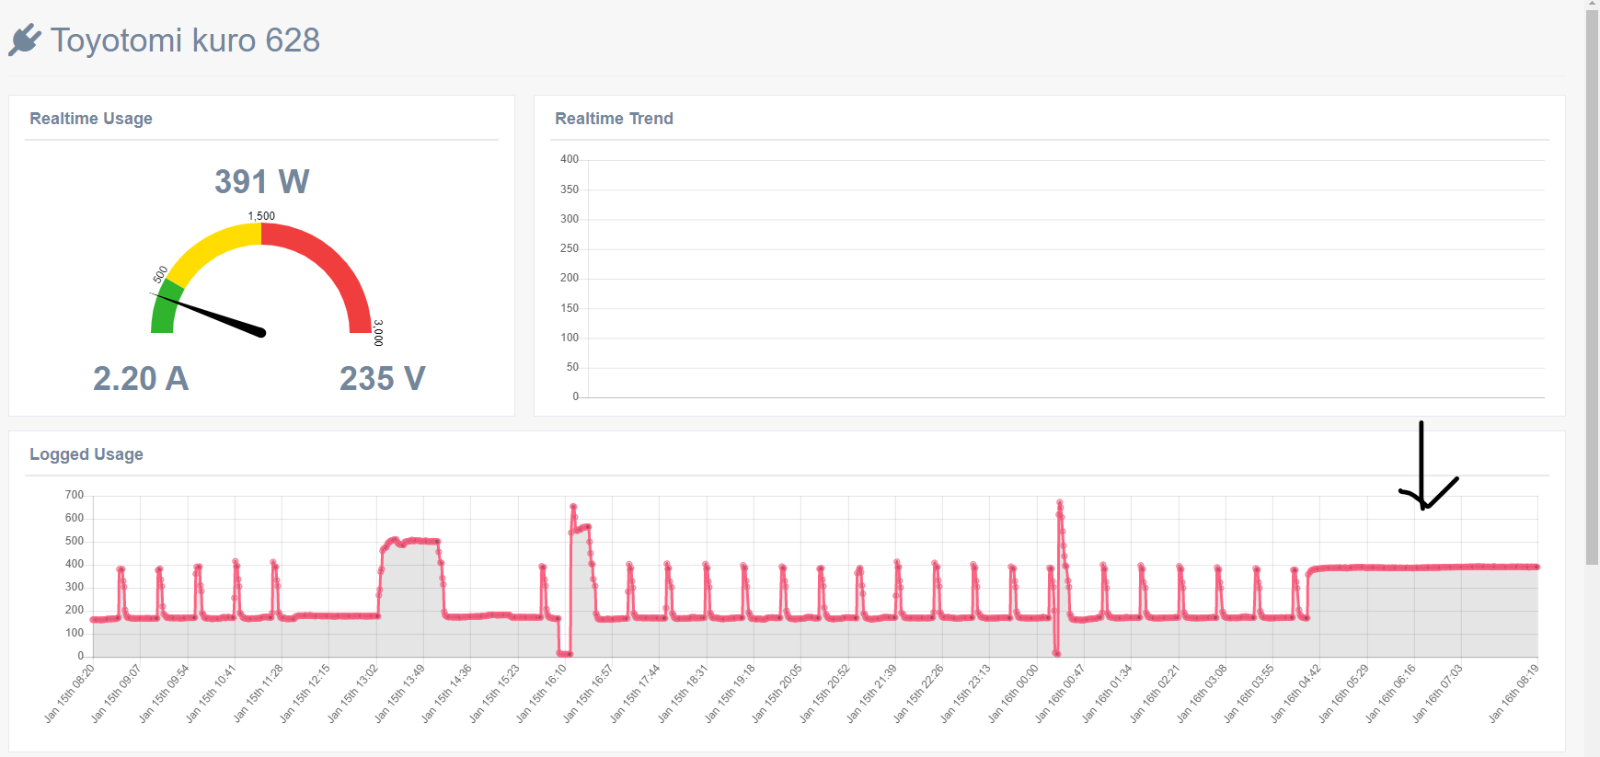
Task: Click the vertical page scrollbar thumb
Action: pyautogui.click(x=1592, y=285)
